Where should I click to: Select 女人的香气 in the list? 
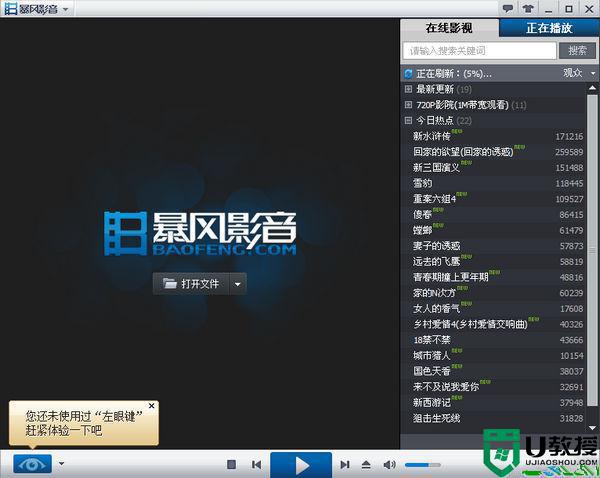click(x=494, y=309)
